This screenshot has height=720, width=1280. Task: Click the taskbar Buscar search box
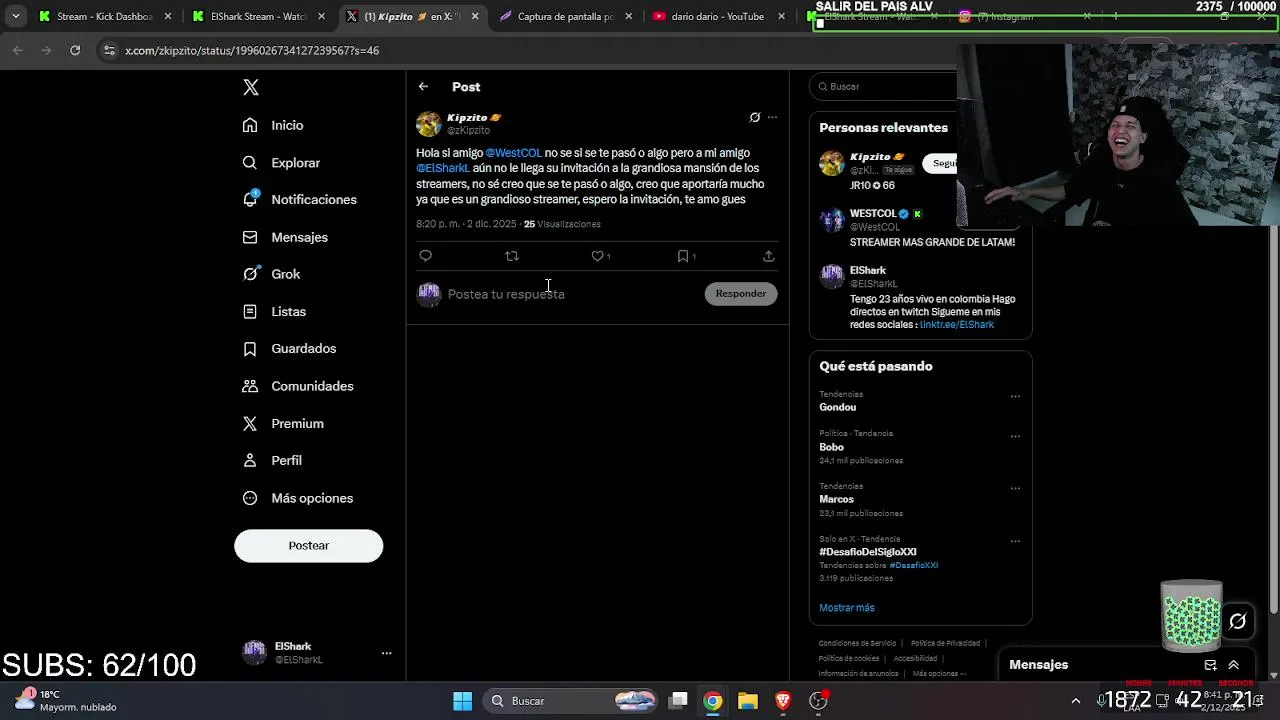pos(571,701)
